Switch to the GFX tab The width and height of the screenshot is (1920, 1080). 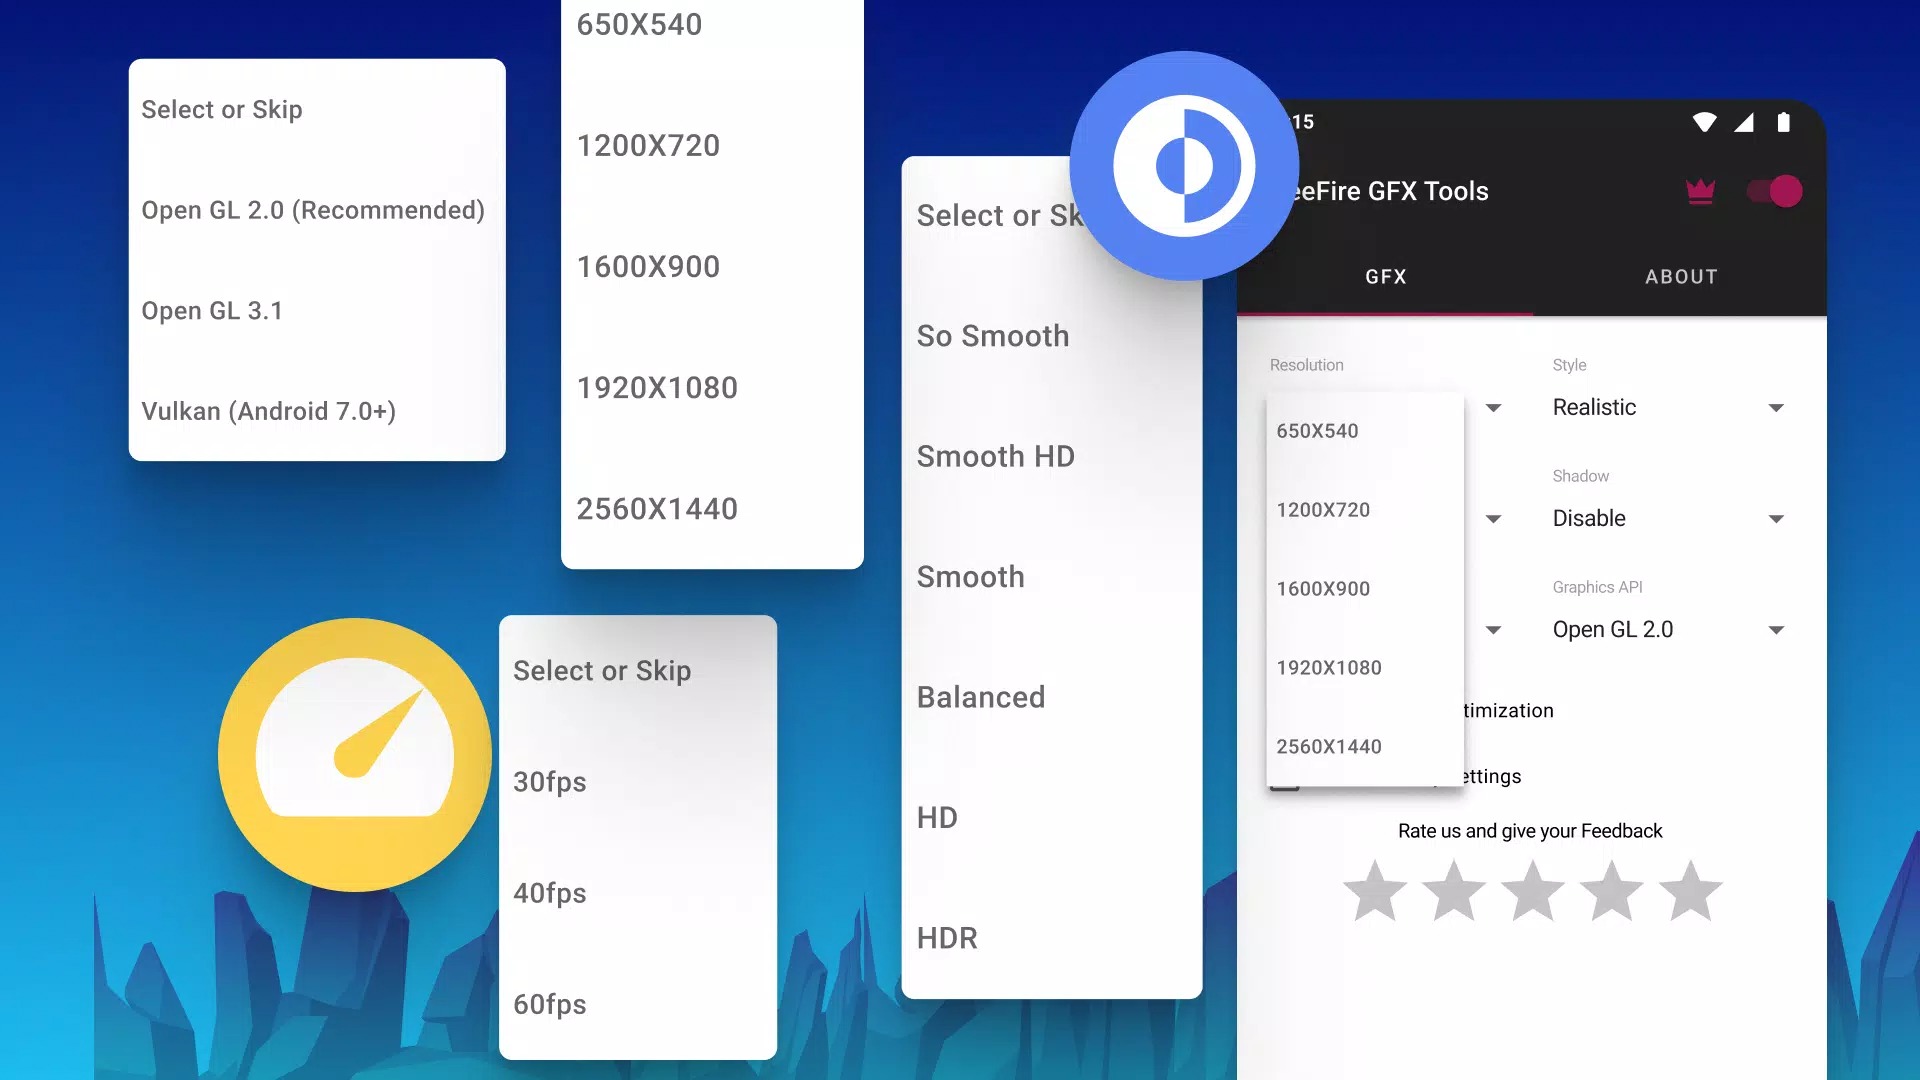[x=1386, y=276]
